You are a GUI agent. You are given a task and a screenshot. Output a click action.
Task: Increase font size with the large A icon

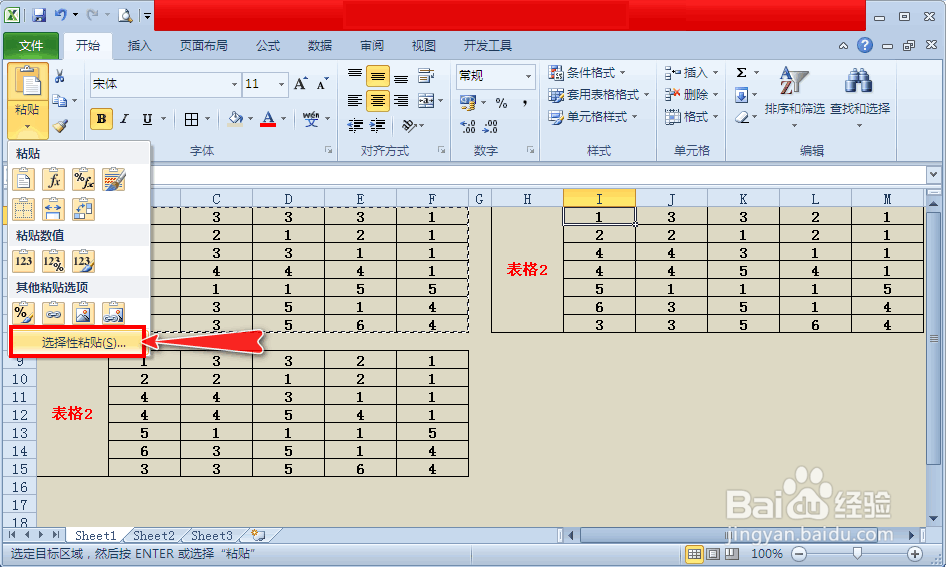pos(300,84)
